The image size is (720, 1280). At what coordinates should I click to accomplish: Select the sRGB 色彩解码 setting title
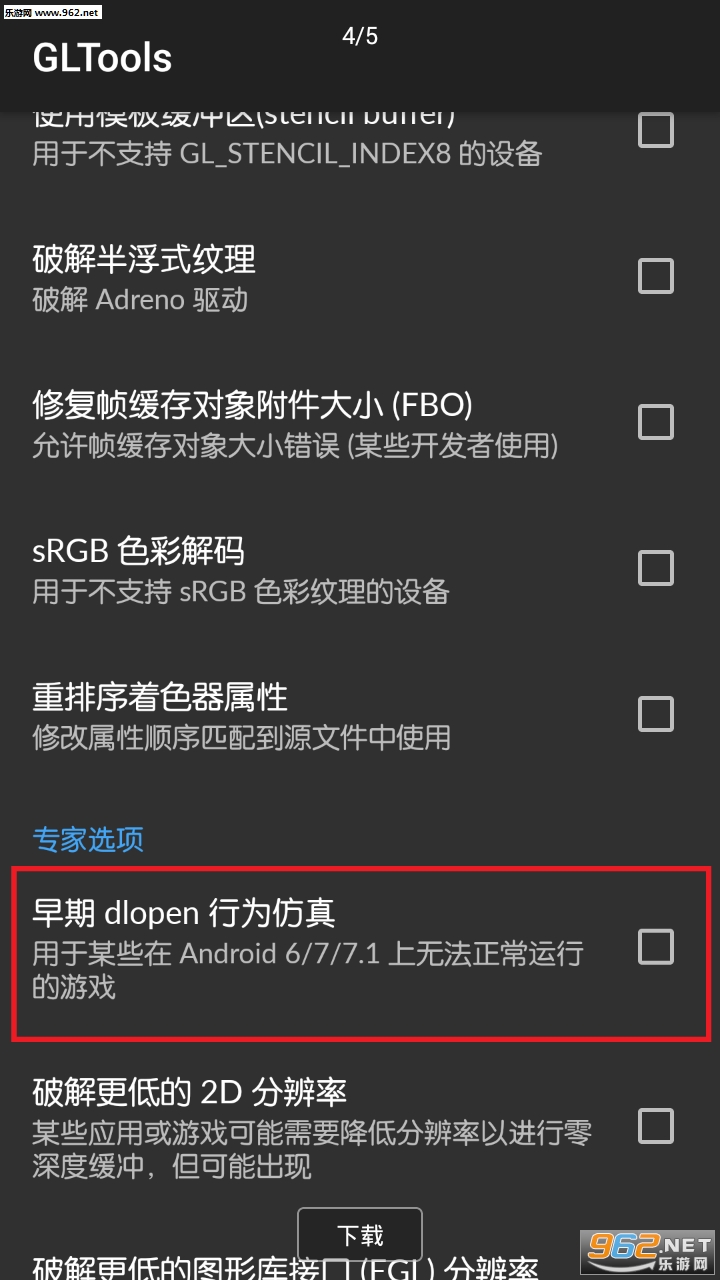pos(138,550)
